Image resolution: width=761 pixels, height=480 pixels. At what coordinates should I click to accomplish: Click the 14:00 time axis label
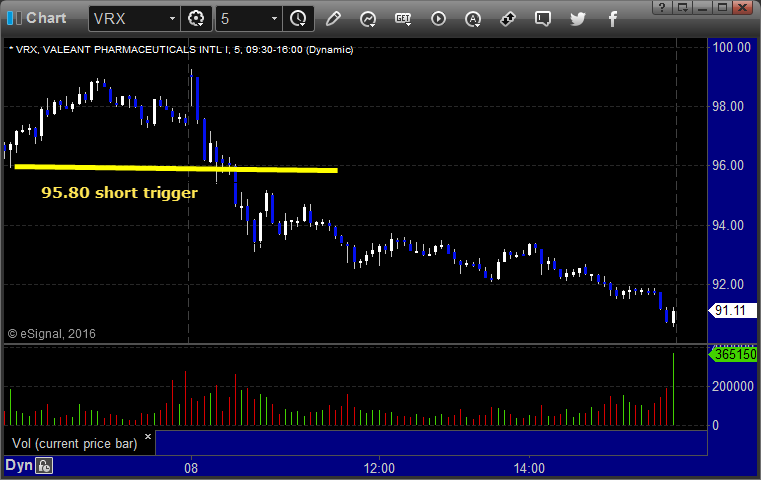pos(529,468)
